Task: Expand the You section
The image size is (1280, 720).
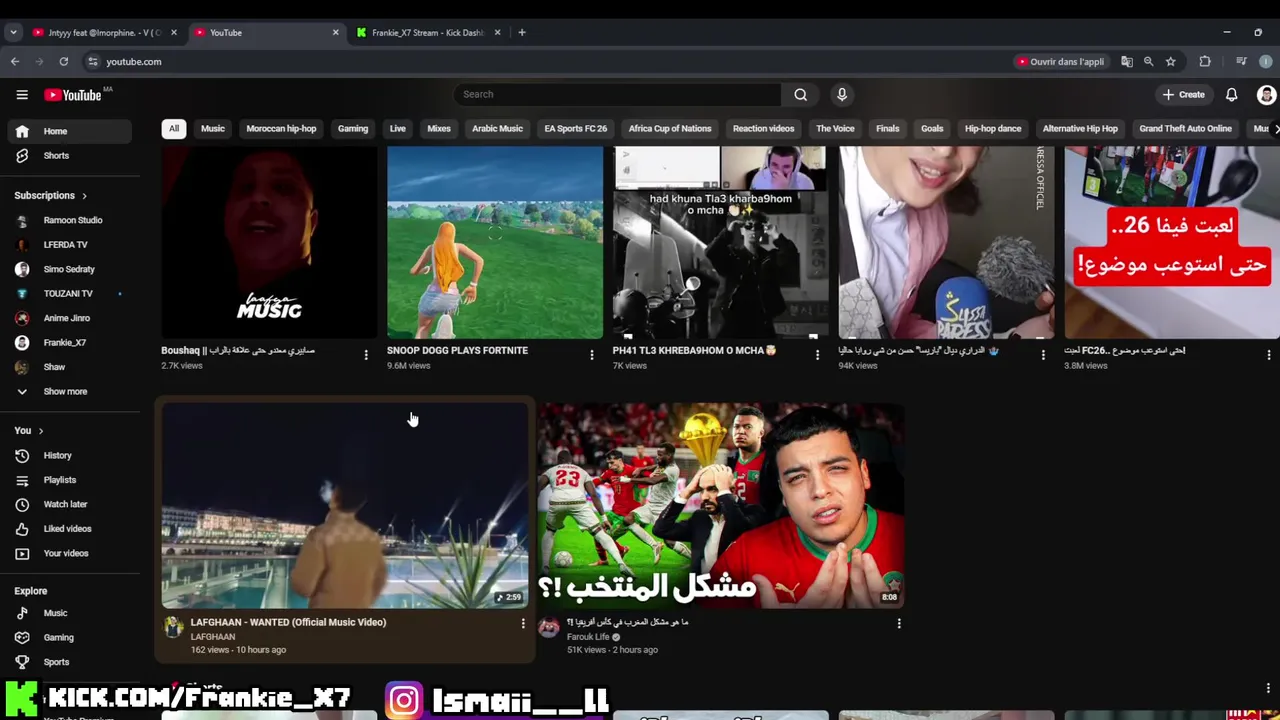Action: coord(29,431)
